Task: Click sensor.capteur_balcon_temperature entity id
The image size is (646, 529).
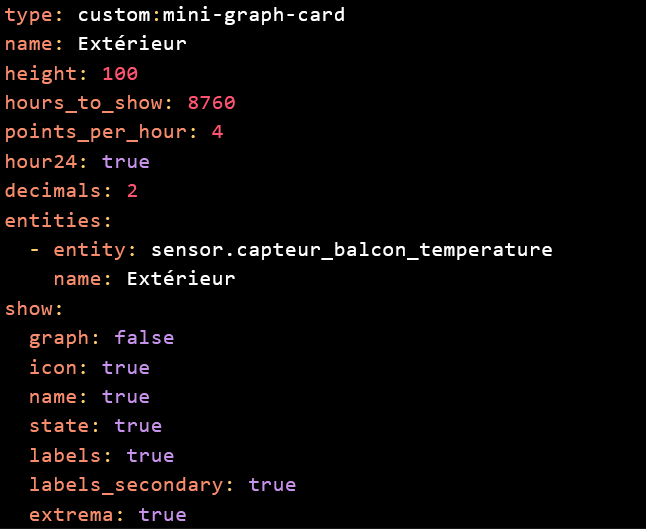Action: click(351, 250)
